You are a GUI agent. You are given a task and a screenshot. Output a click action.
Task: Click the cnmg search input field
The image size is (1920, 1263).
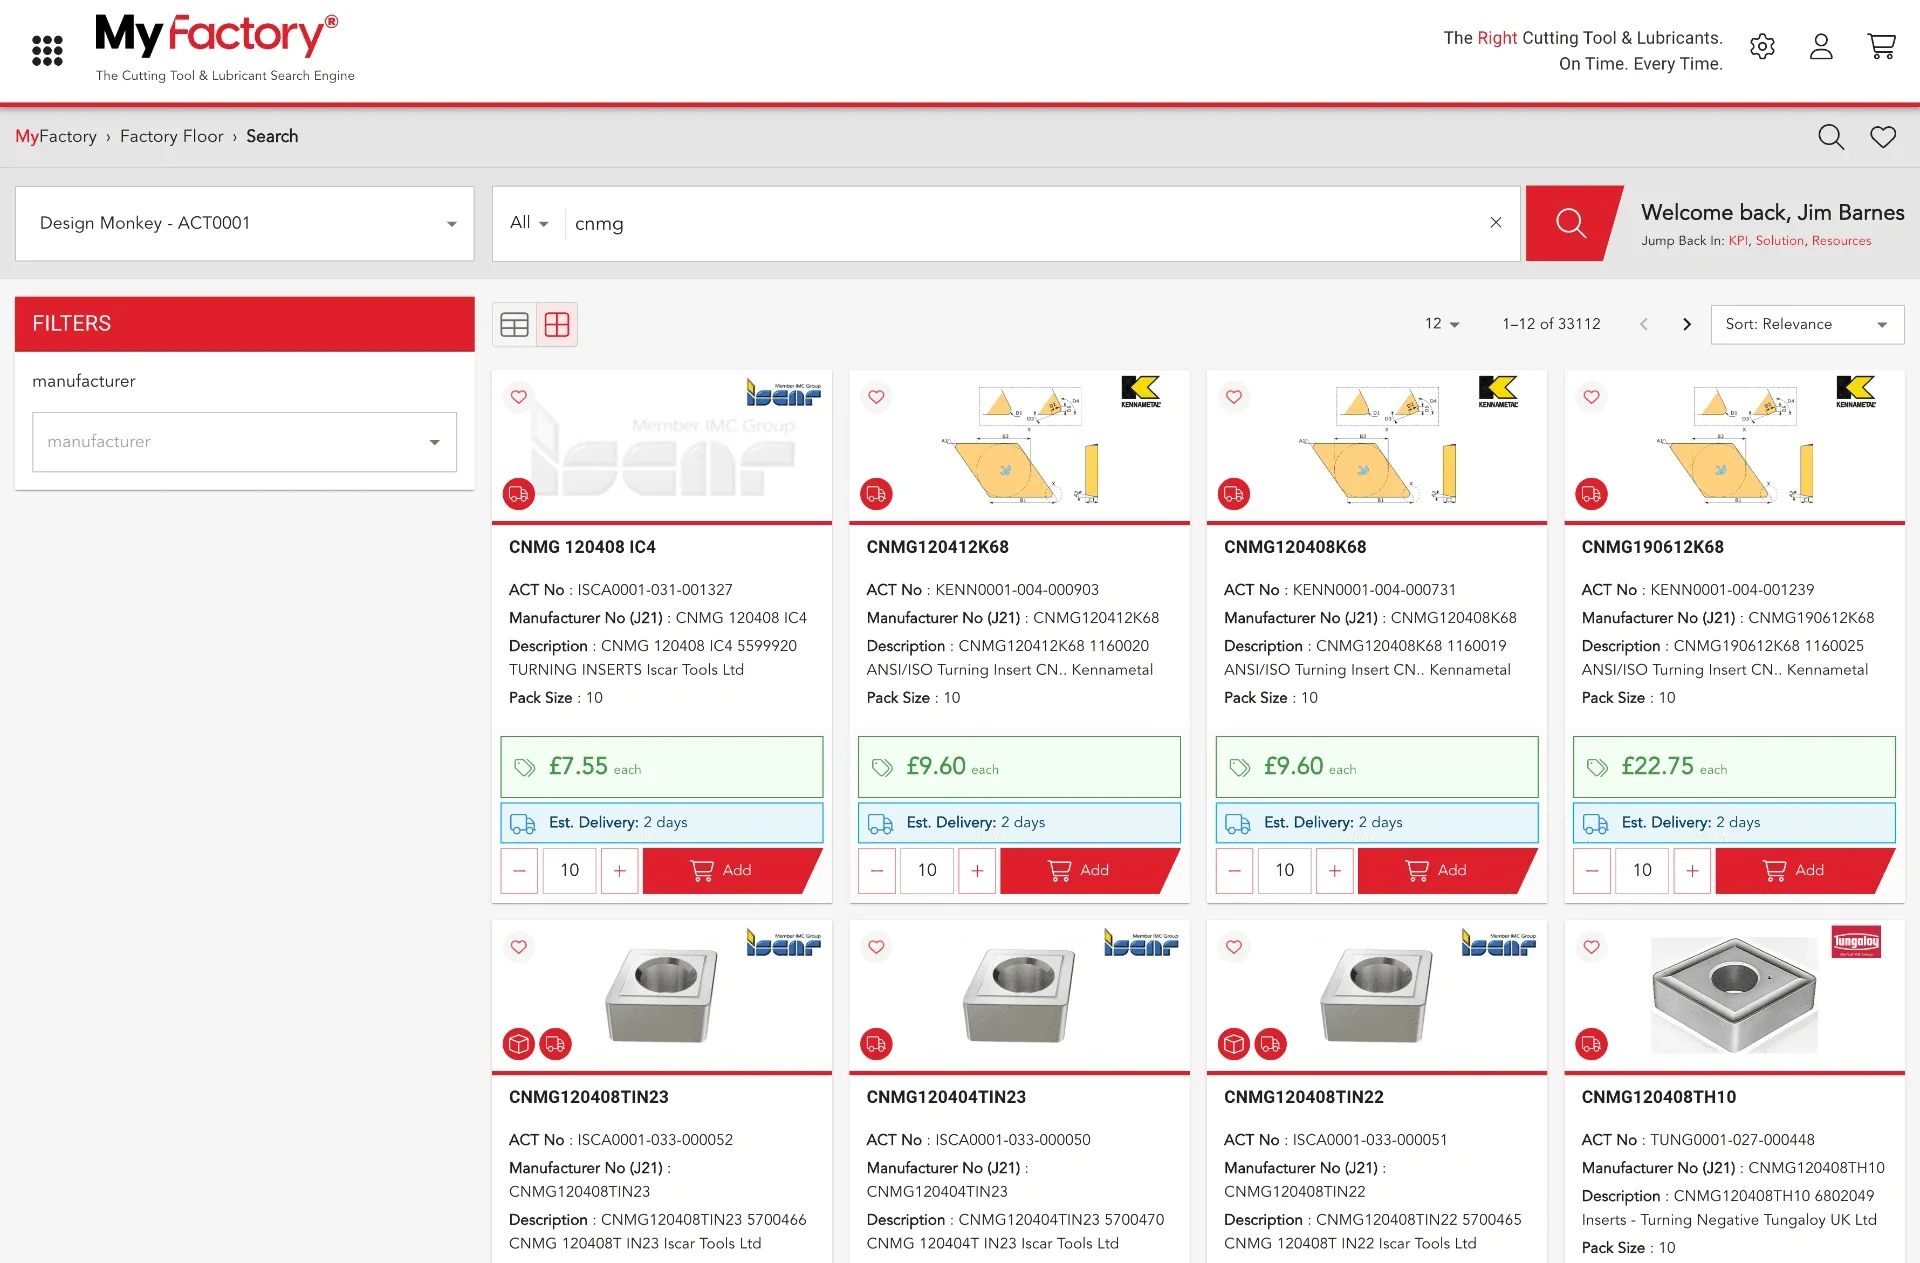click(x=1025, y=223)
